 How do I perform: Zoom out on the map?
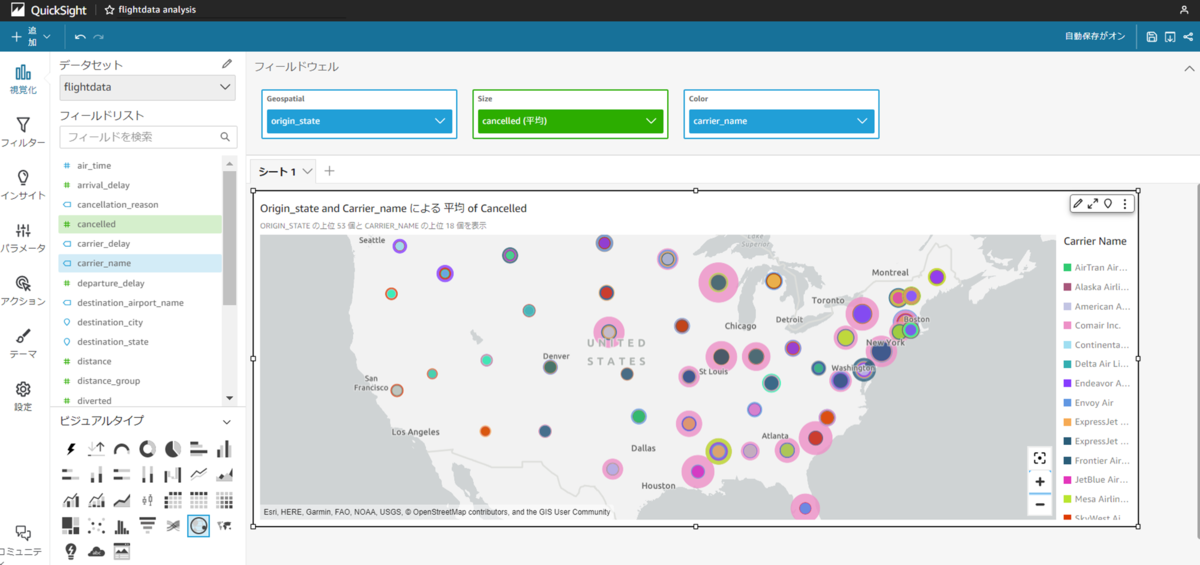coord(1040,504)
